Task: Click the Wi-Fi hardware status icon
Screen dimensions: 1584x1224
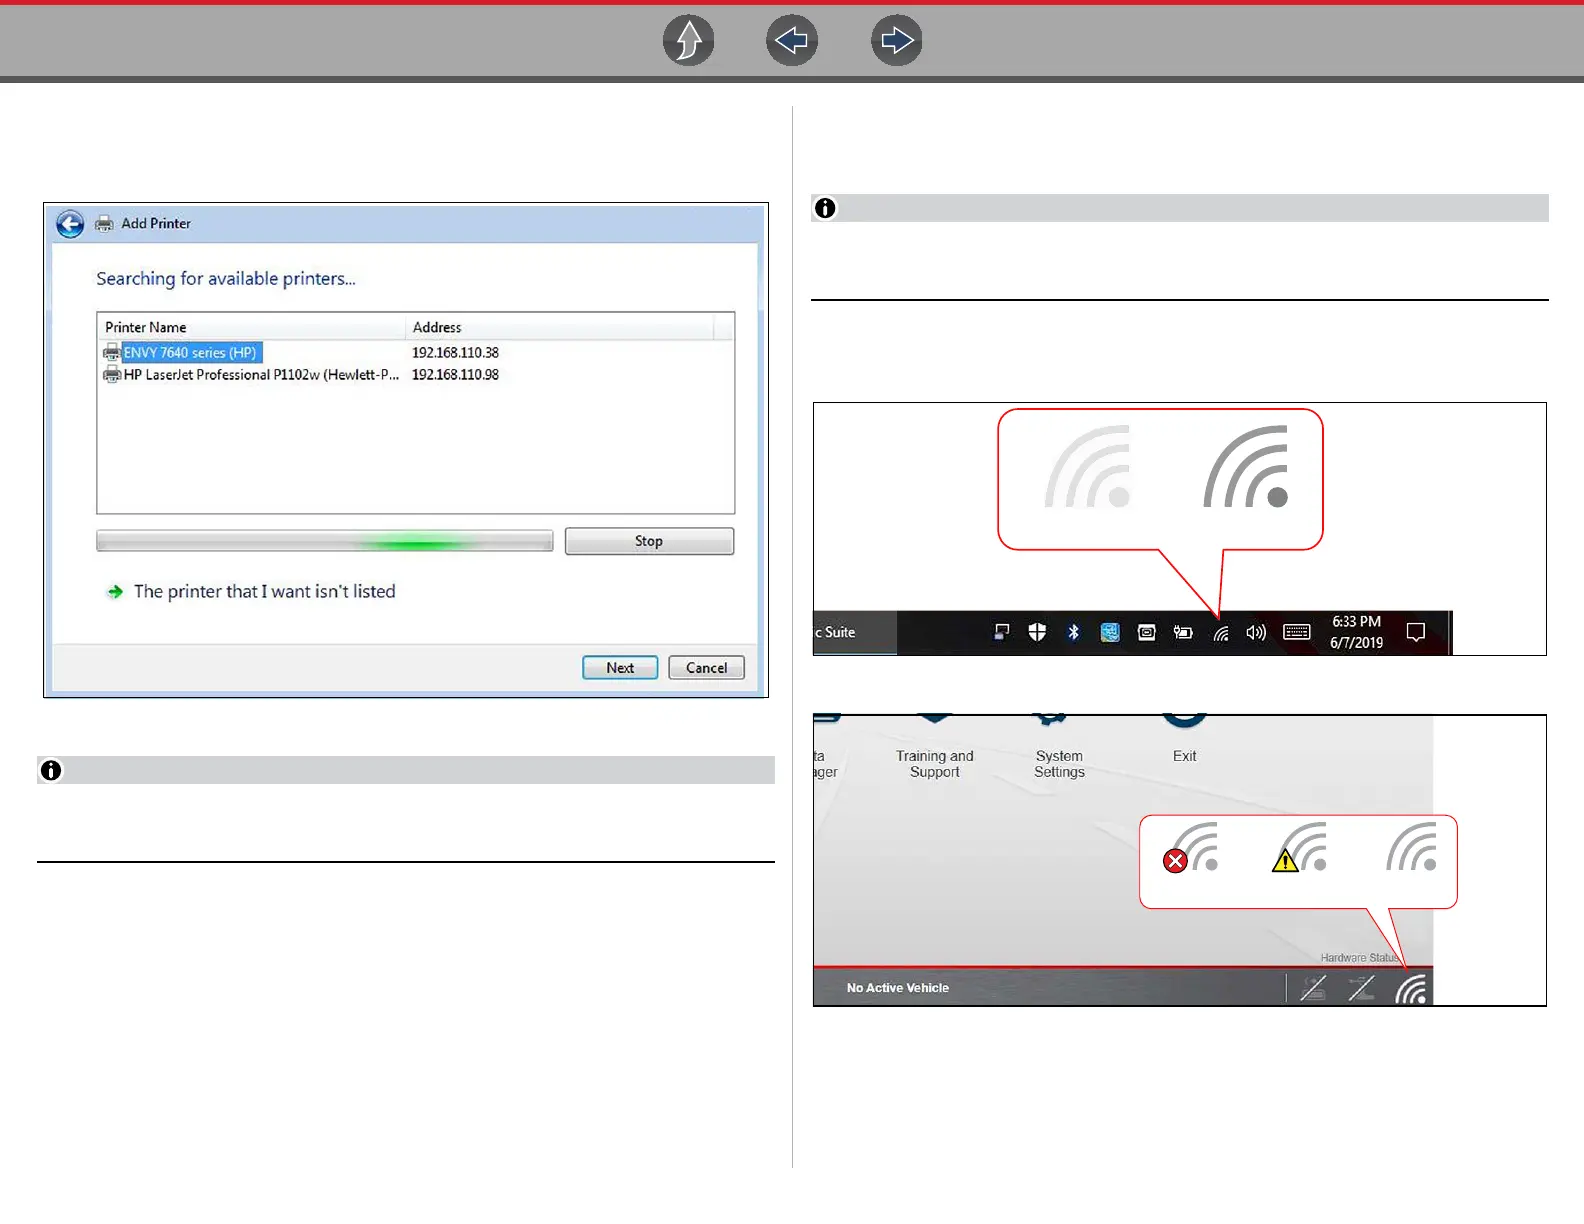Action: [x=1412, y=989]
